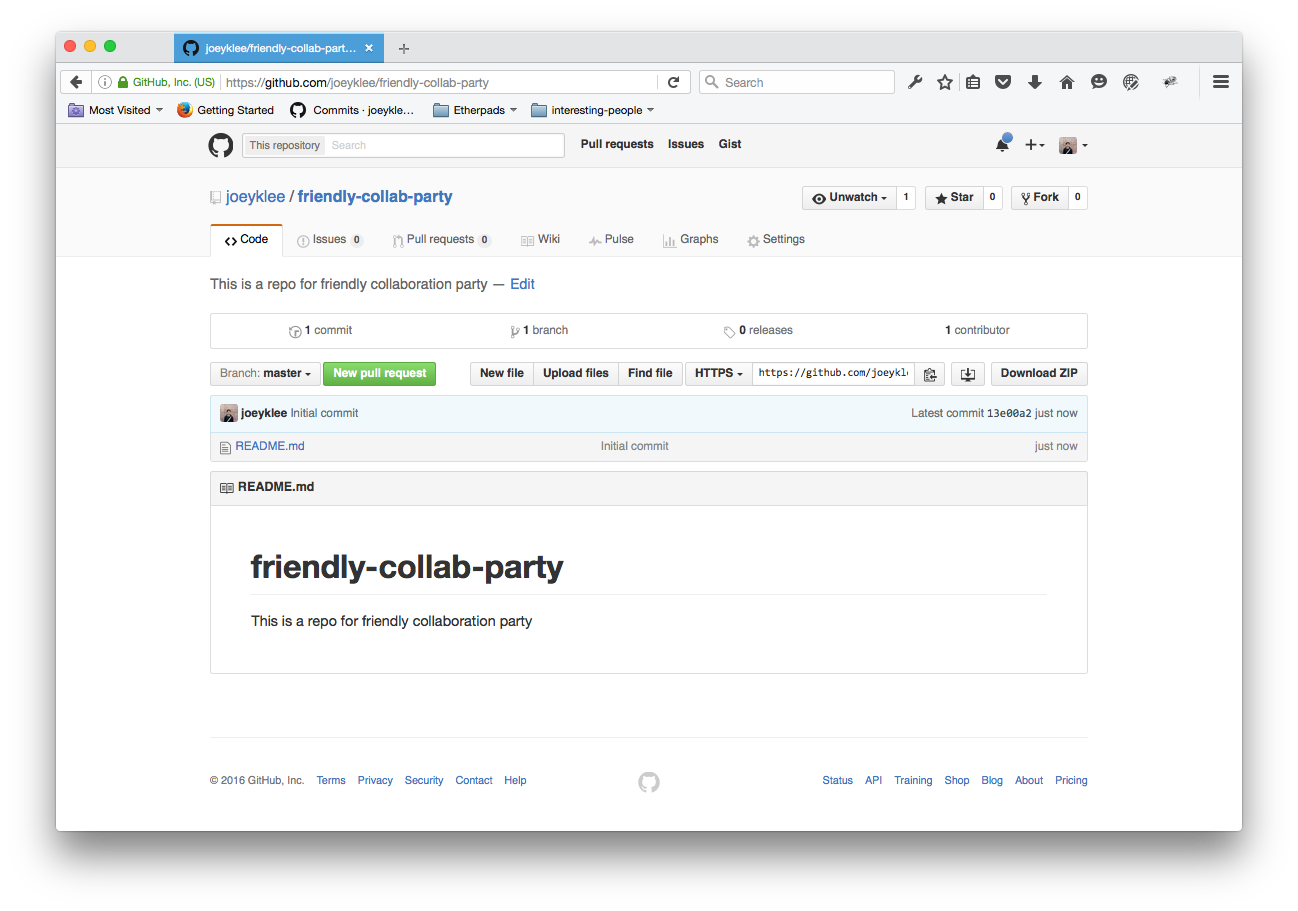The image size is (1298, 911).
Task: Star the friendly-collab-party repository
Action: coord(954,198)
